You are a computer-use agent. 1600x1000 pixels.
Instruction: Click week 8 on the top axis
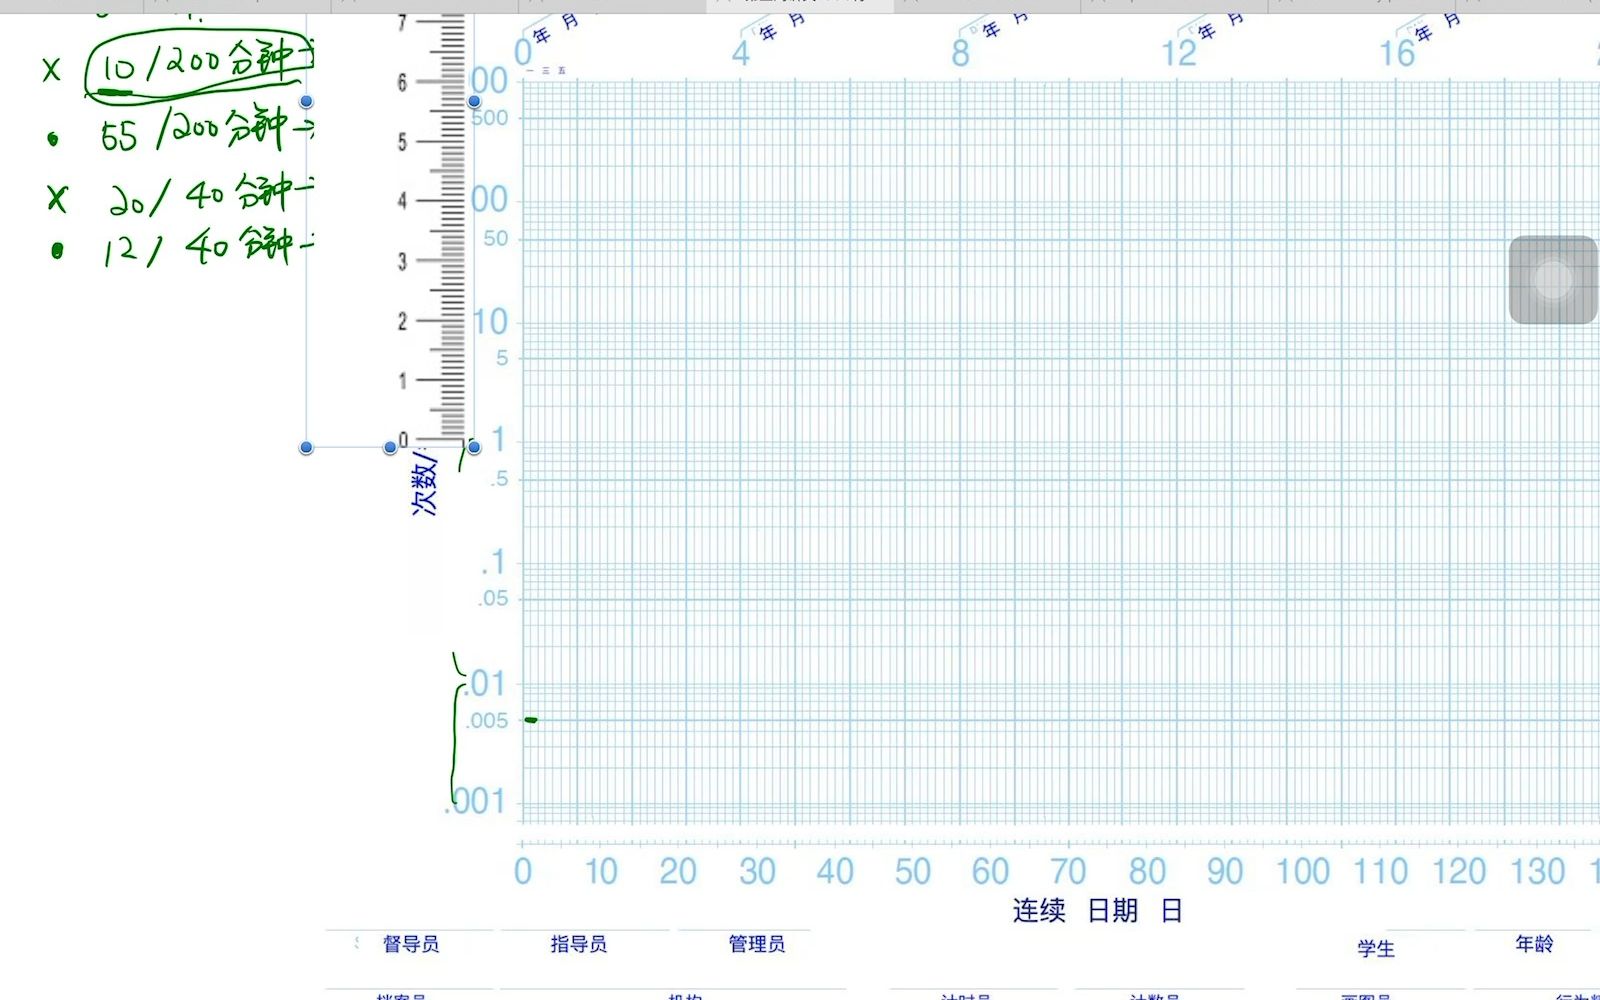click(960, 53)
